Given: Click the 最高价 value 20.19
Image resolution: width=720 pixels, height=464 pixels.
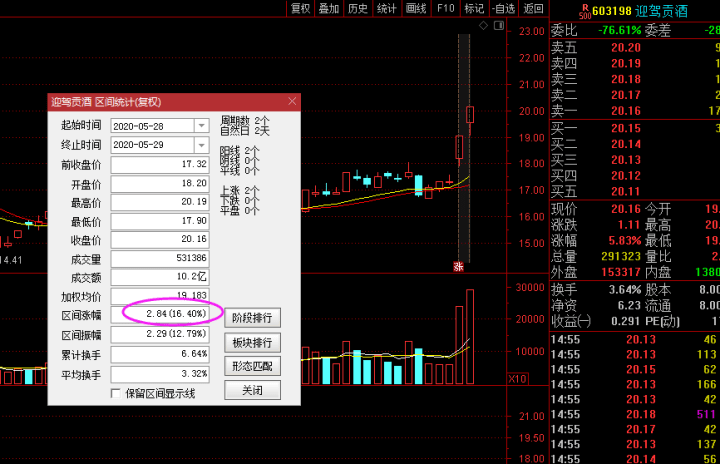Looking at the screenshot, I should (160, 202).
